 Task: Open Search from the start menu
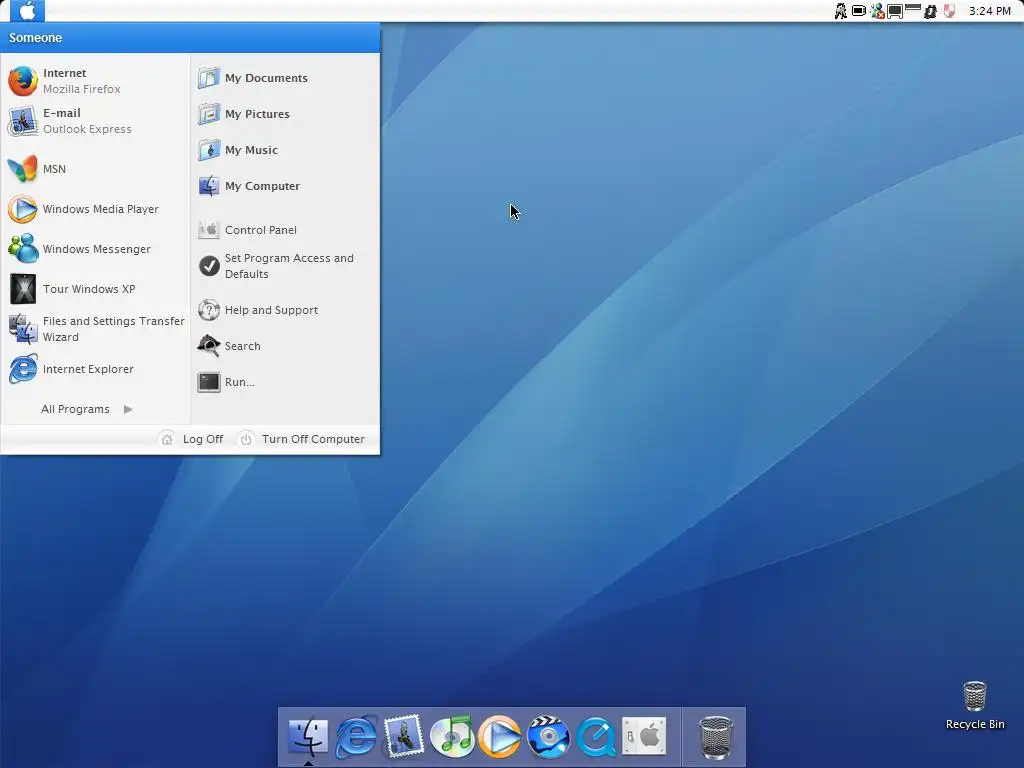pyautogui.click(x=285, y=346)
